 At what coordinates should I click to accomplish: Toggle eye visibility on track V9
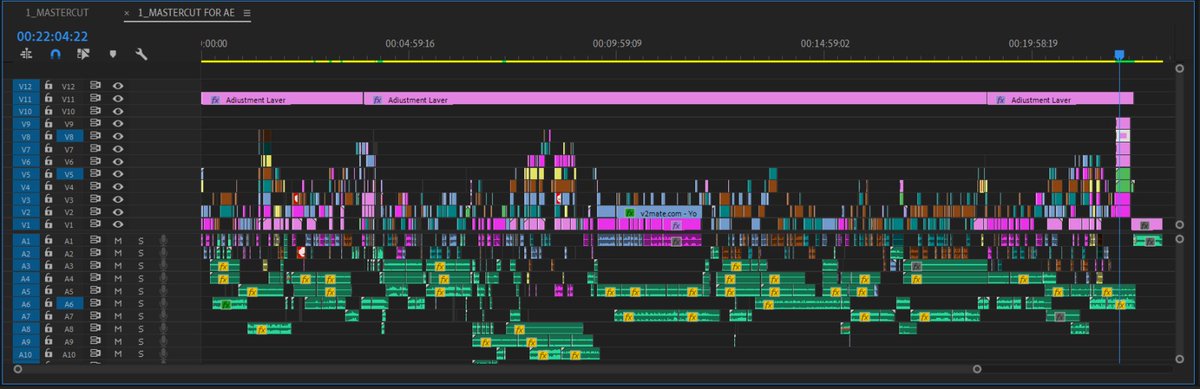(118, 124)
